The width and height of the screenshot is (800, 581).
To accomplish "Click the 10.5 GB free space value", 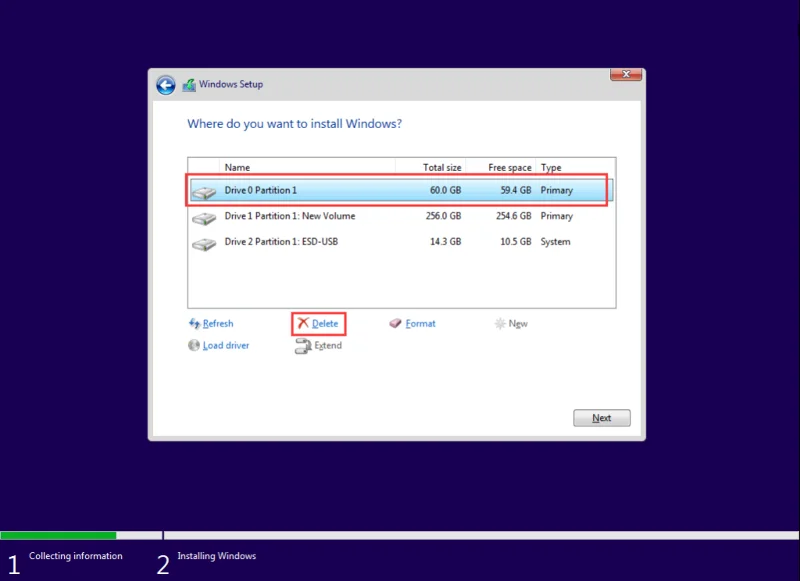I will (516, 241).
